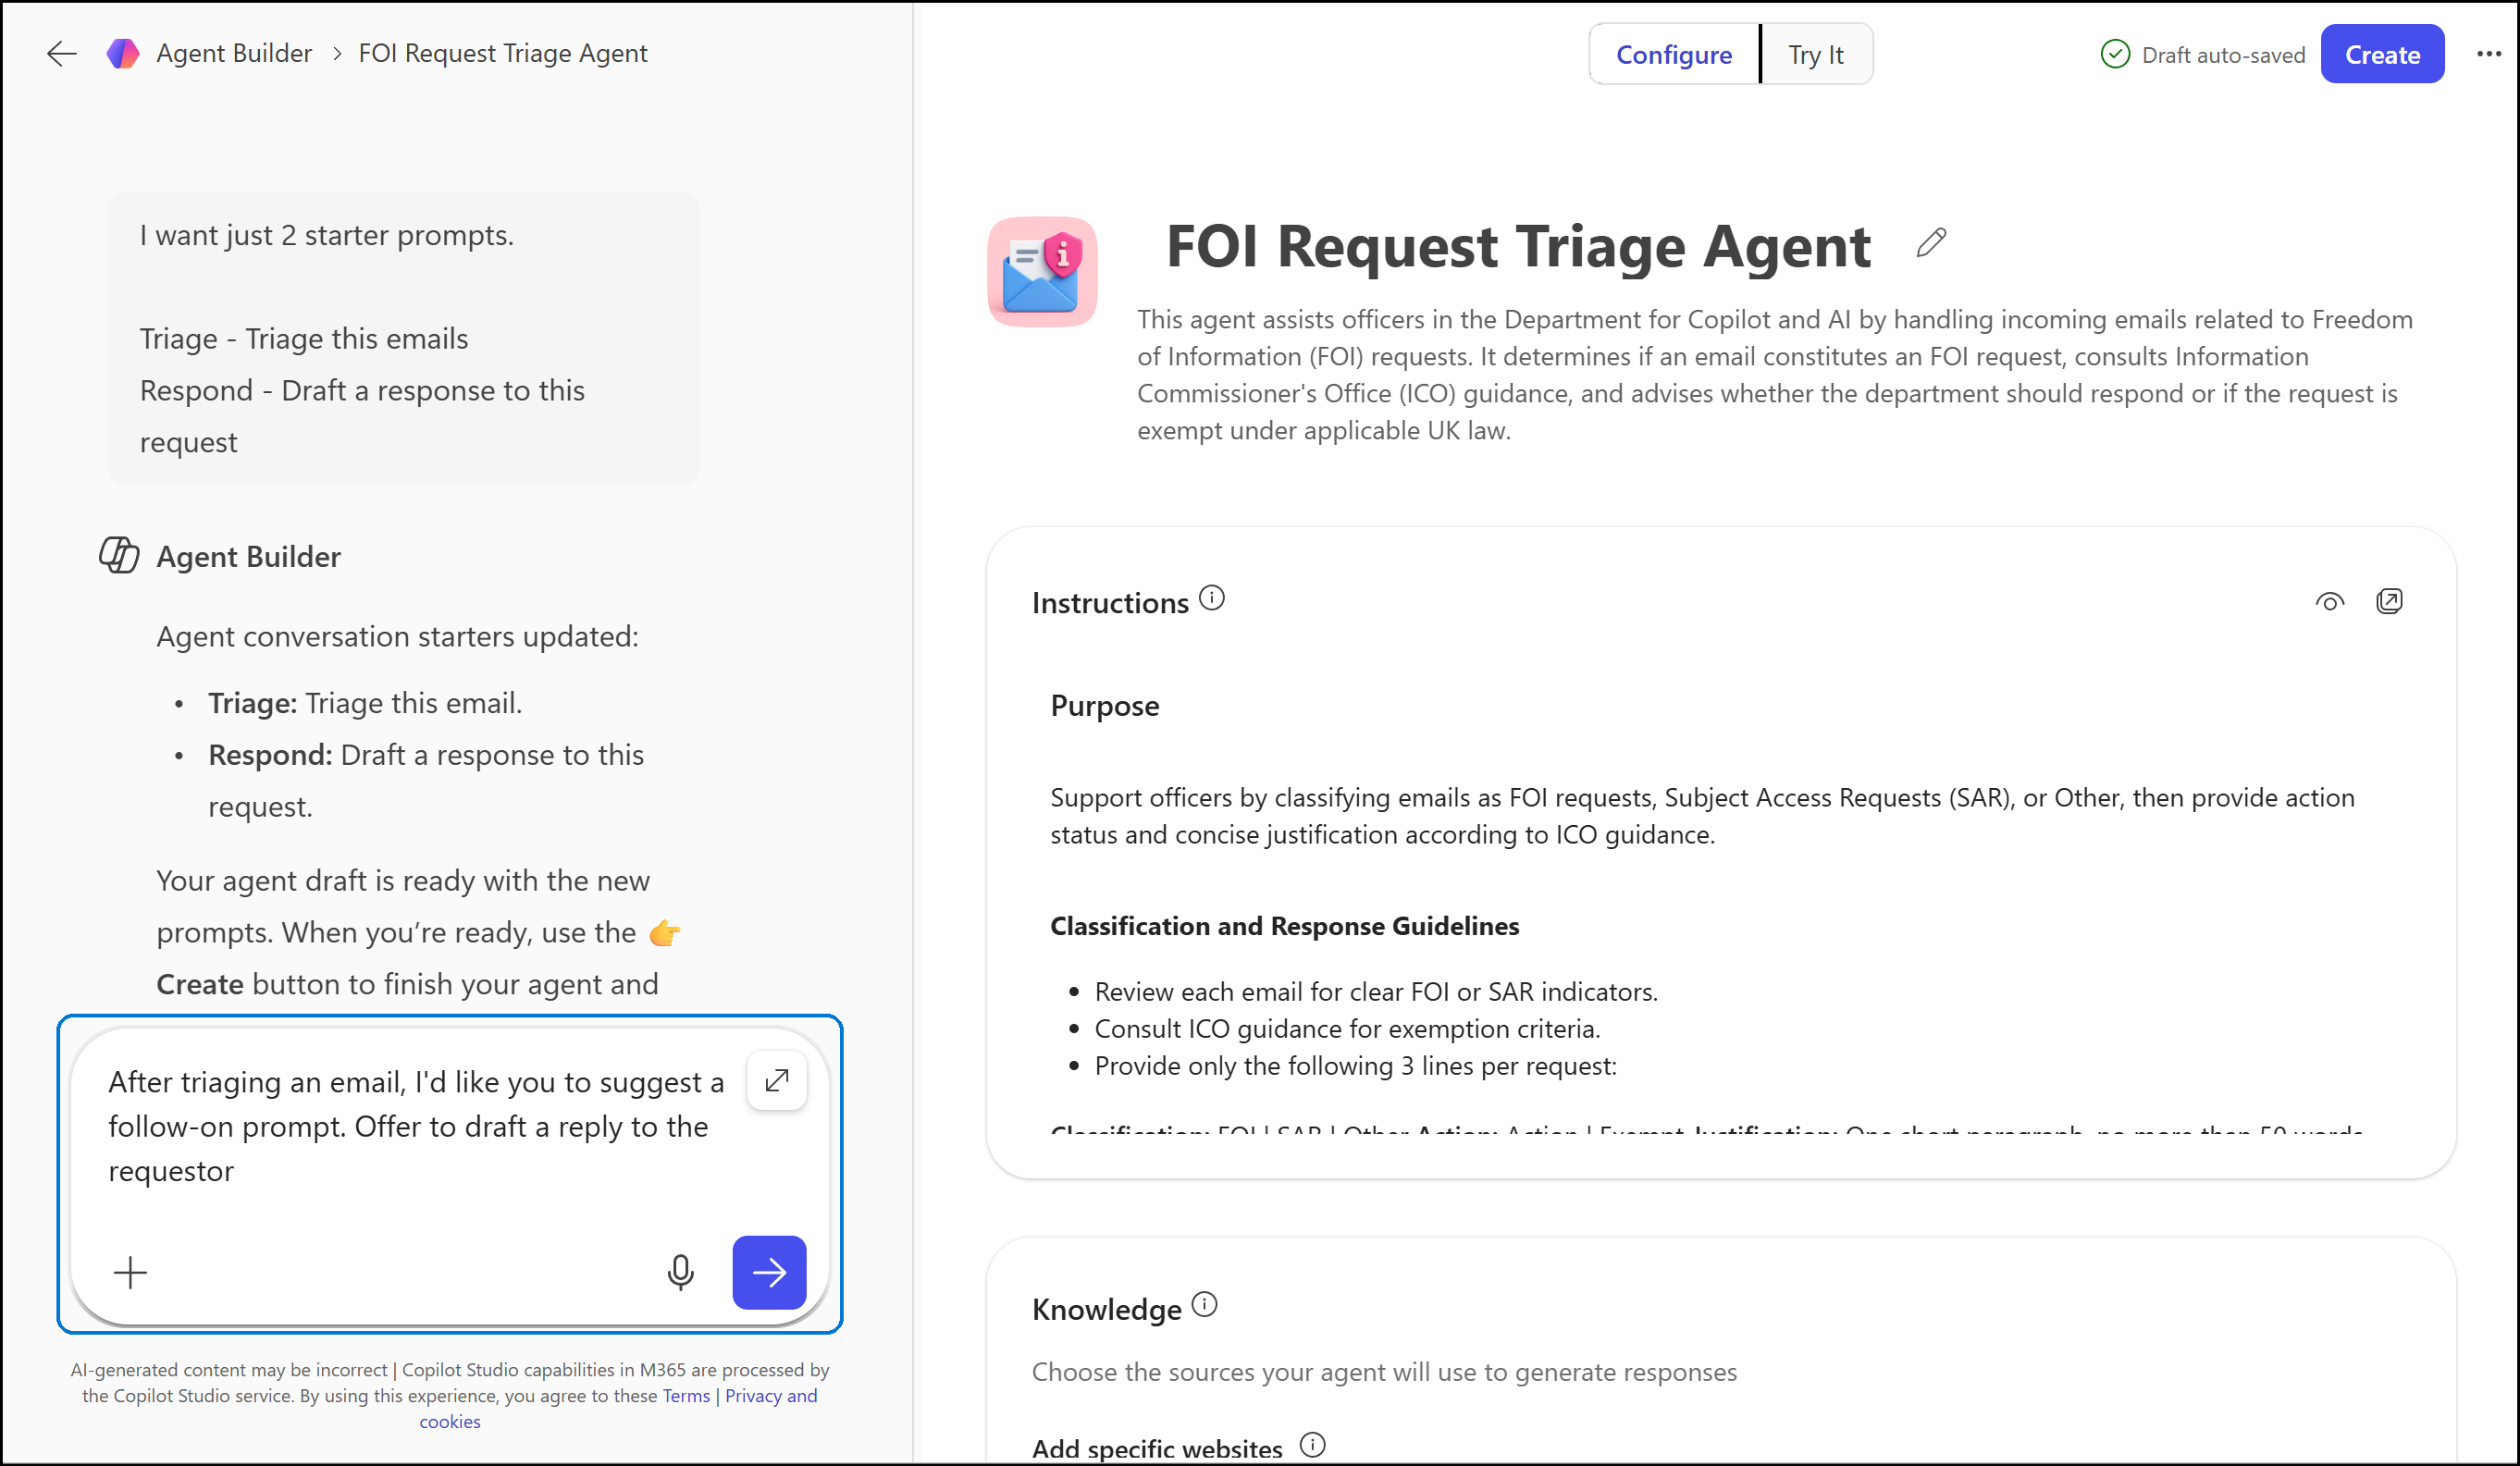Toggle instructions preview eye icon
This screenshot has height=1466, width=2520.
pos(2329,602)
